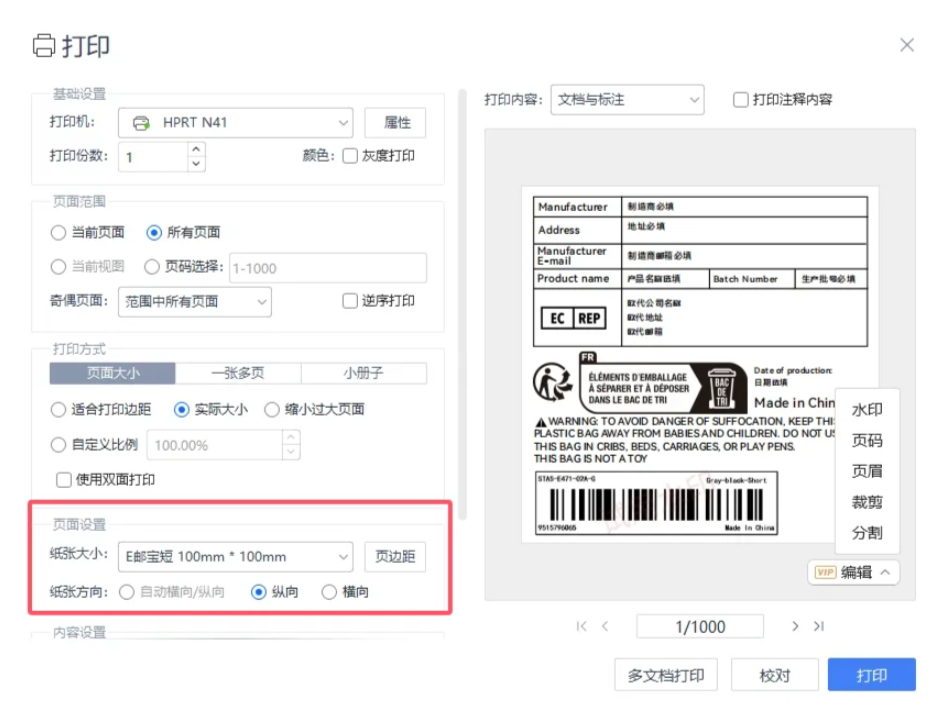This screenshot has height=720, width=946.
Task: Click the settings panel vertical scrollbar
Action: [x=463, y=305]
